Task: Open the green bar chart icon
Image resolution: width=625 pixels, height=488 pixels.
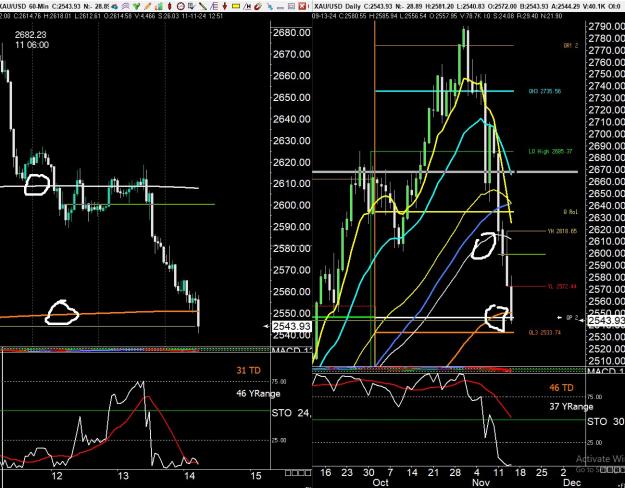Action: (159, 6)
